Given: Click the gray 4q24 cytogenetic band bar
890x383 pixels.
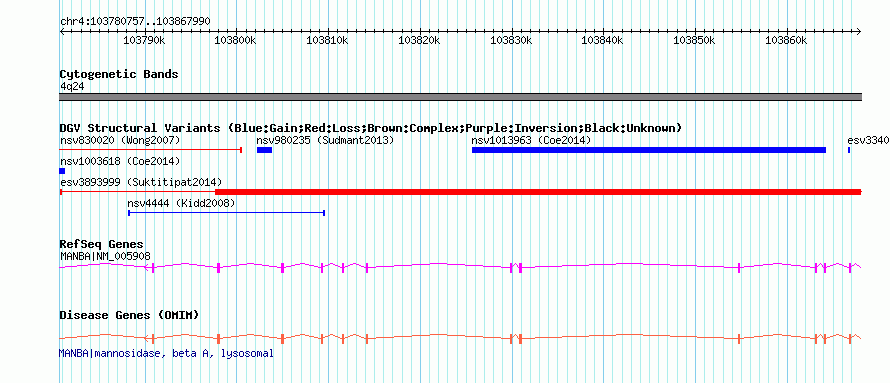Looking at the screenshot, I should [461, 97].
